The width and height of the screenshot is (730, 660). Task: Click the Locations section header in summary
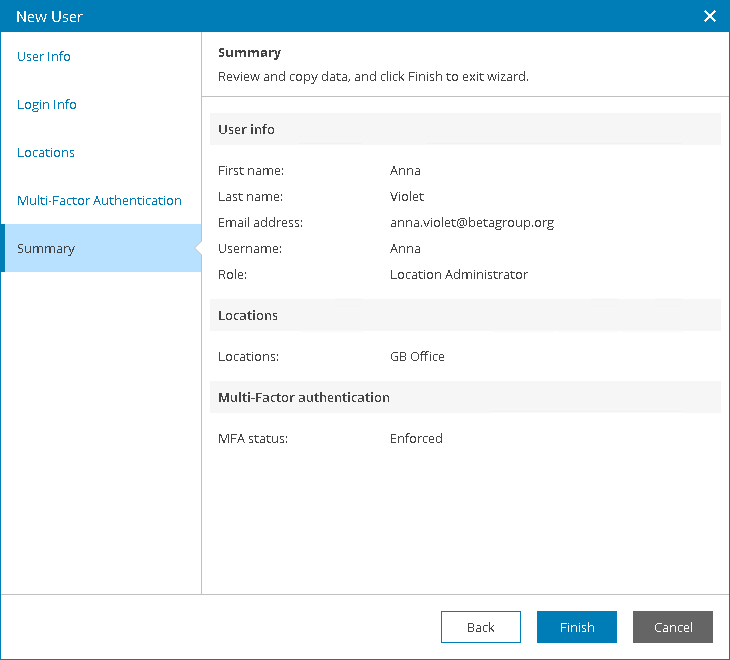click(x=248, y=316)
